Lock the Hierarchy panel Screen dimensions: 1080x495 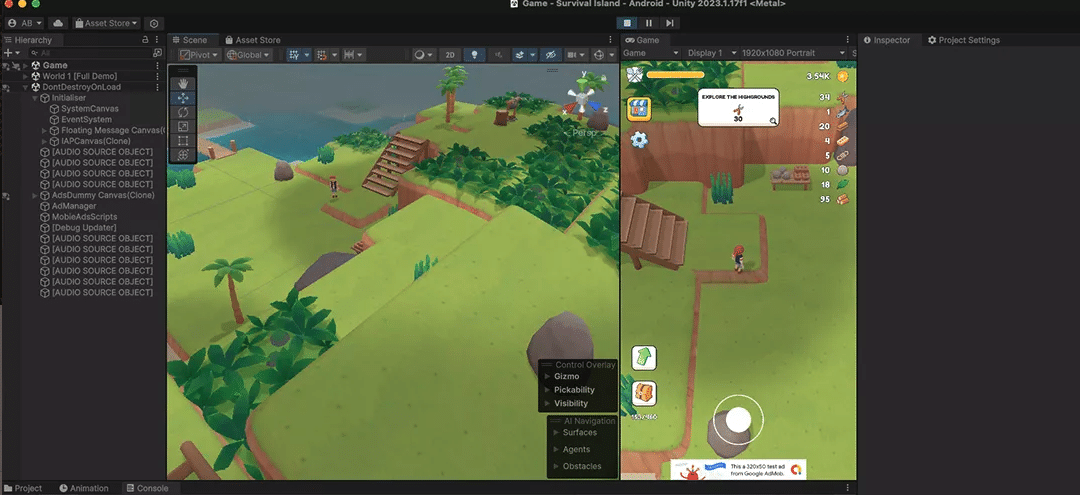pyautogui.click(x=145, y=40)
